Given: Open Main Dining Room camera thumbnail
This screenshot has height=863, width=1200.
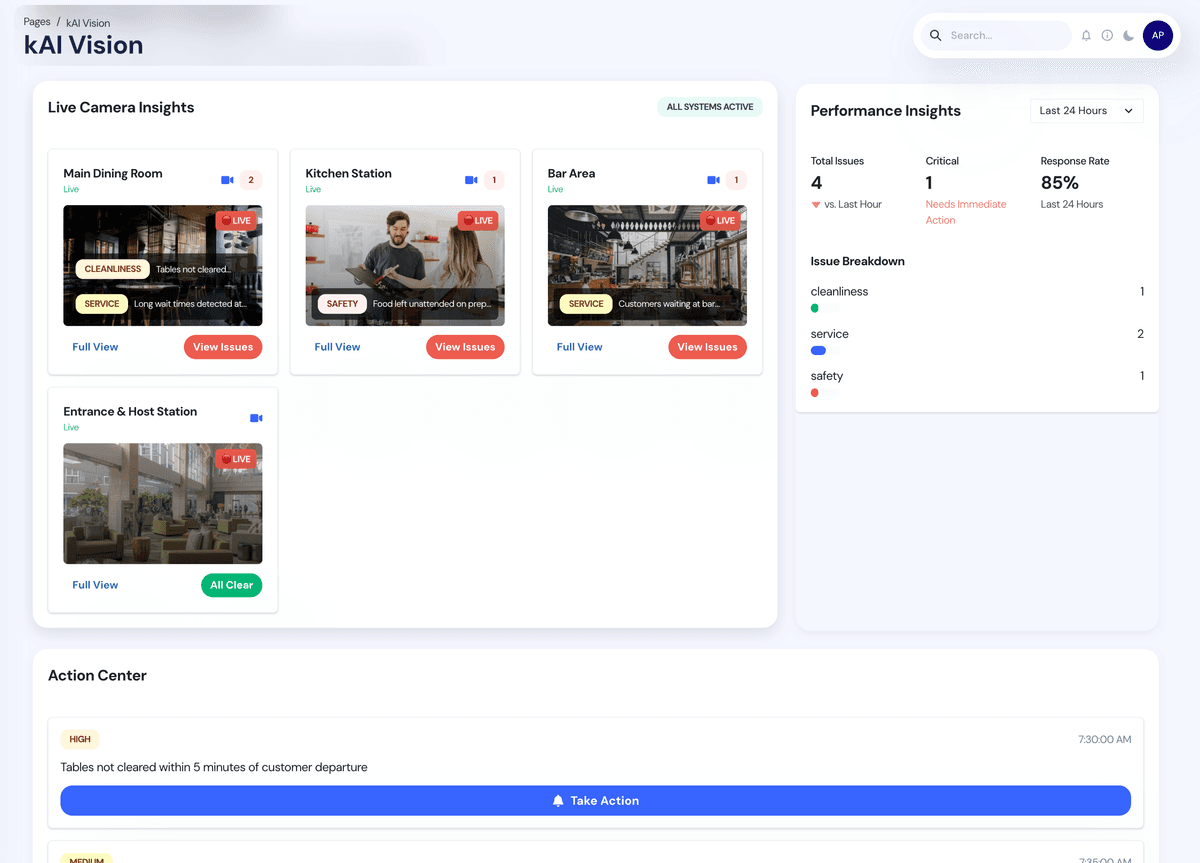Looking at the screenshot, I should click(x=163, y=266).
